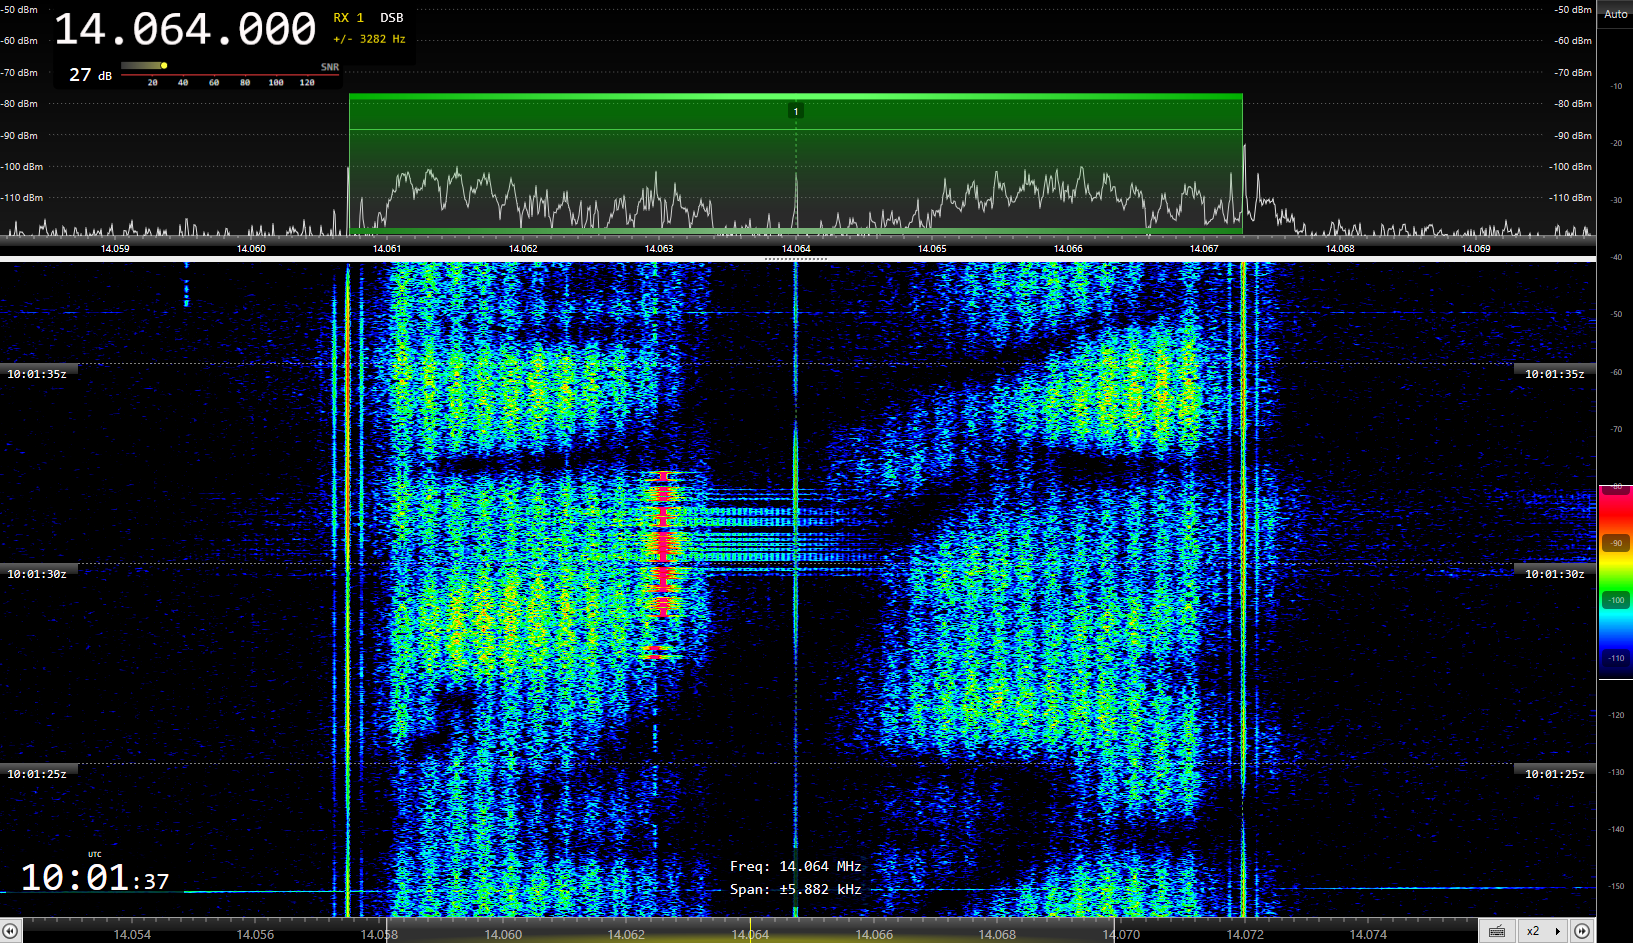Click the SNR meter indicator knob
The image size is (1633, 943).
[x=164, y=66]
